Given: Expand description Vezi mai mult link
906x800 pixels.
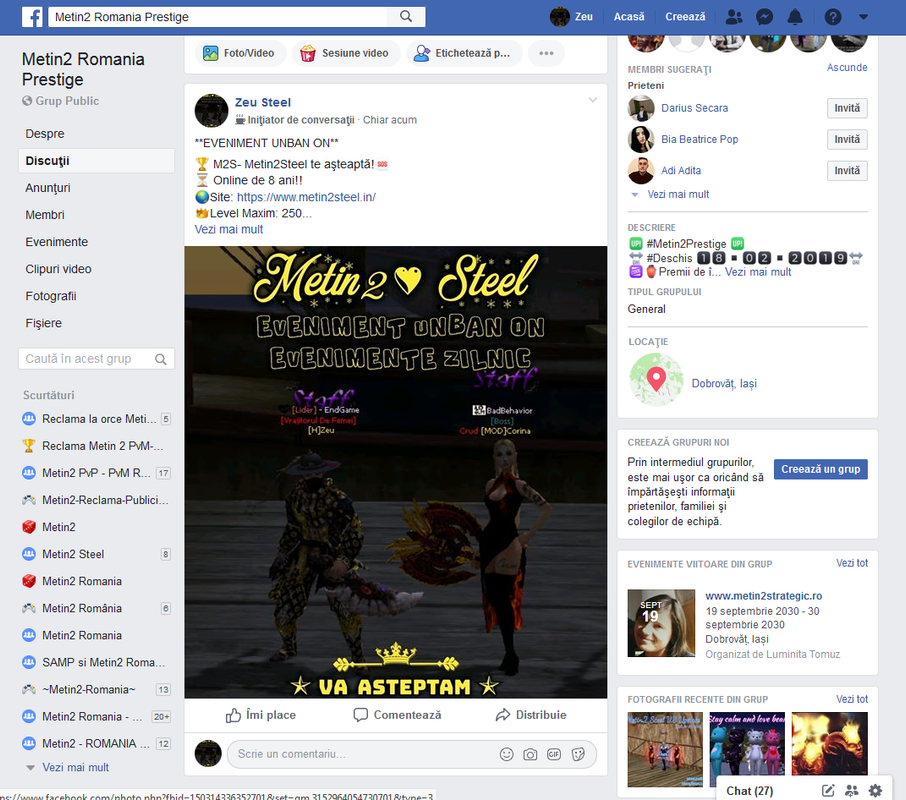Looking at the screenshot, I should pyautogui.click(x=758, y=272).
